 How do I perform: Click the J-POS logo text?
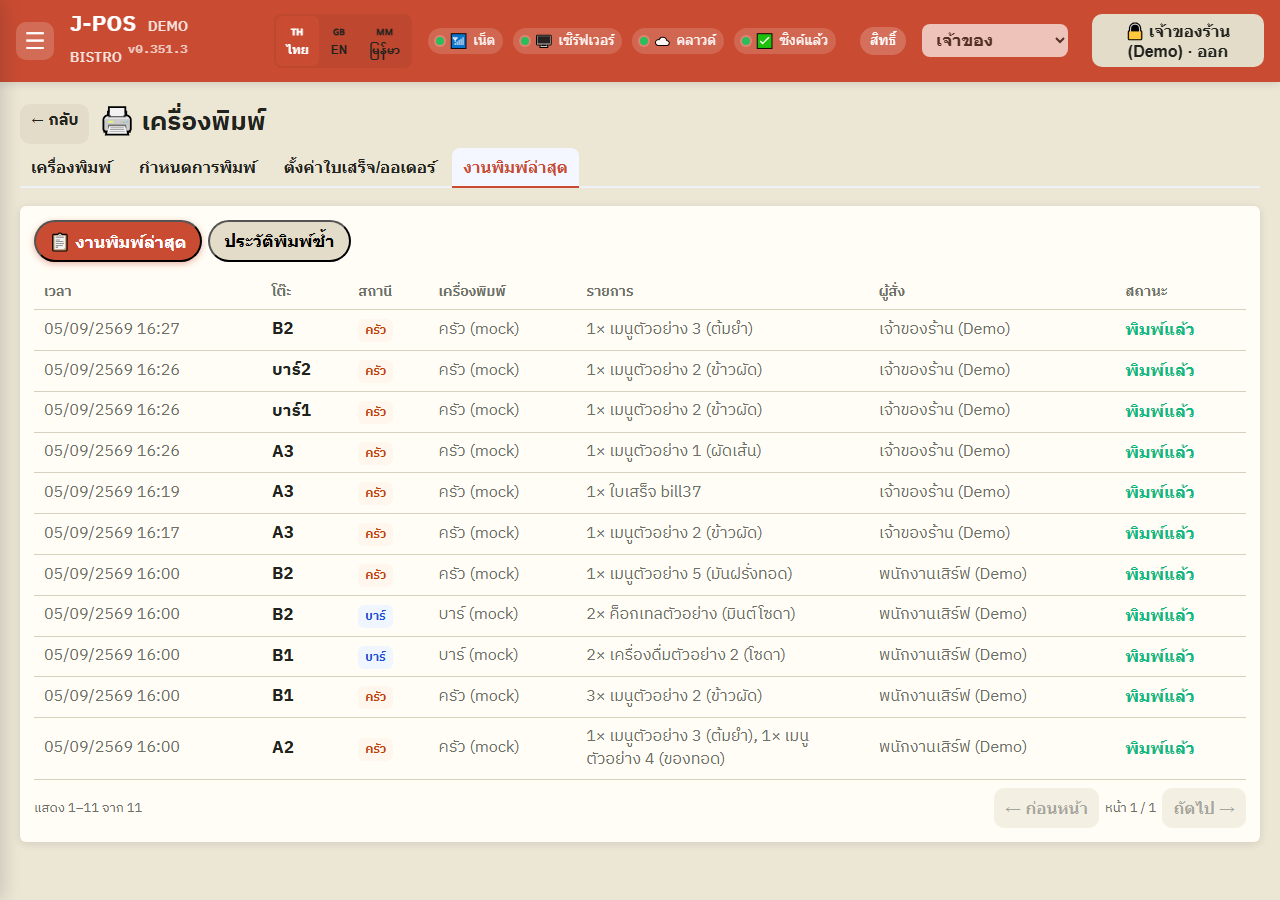[x=103, y=25]
